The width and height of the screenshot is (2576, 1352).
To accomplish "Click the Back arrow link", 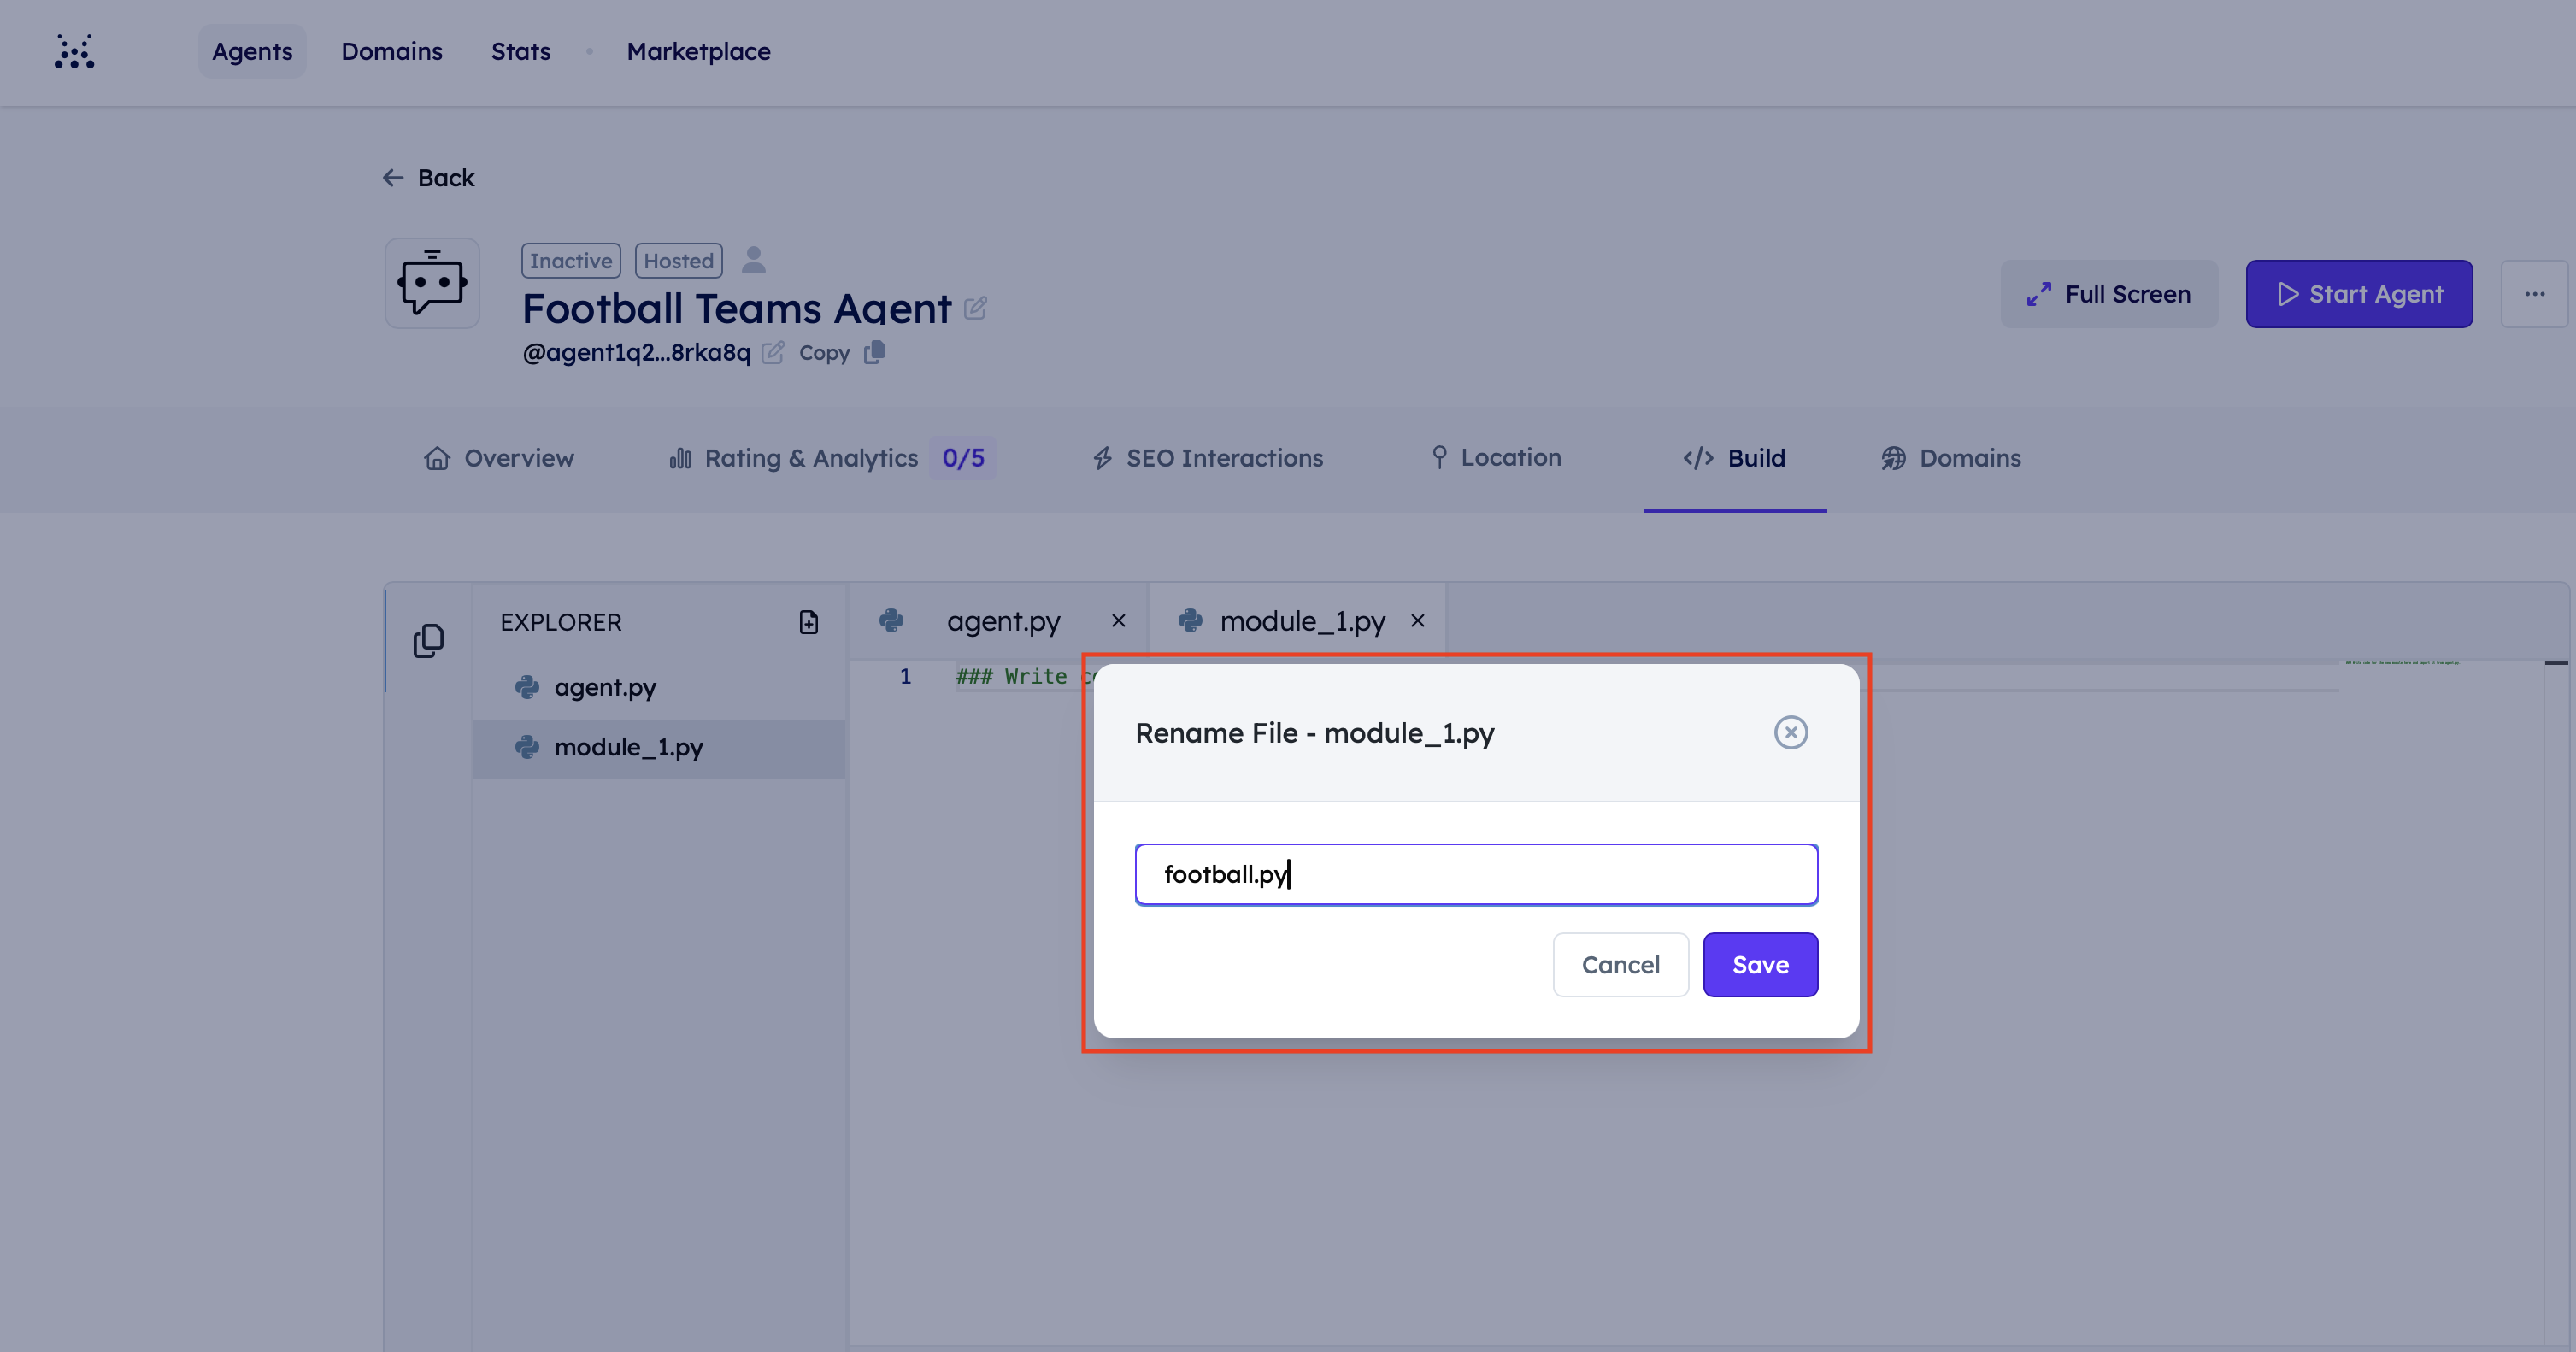I will click(x=429, y=178).
